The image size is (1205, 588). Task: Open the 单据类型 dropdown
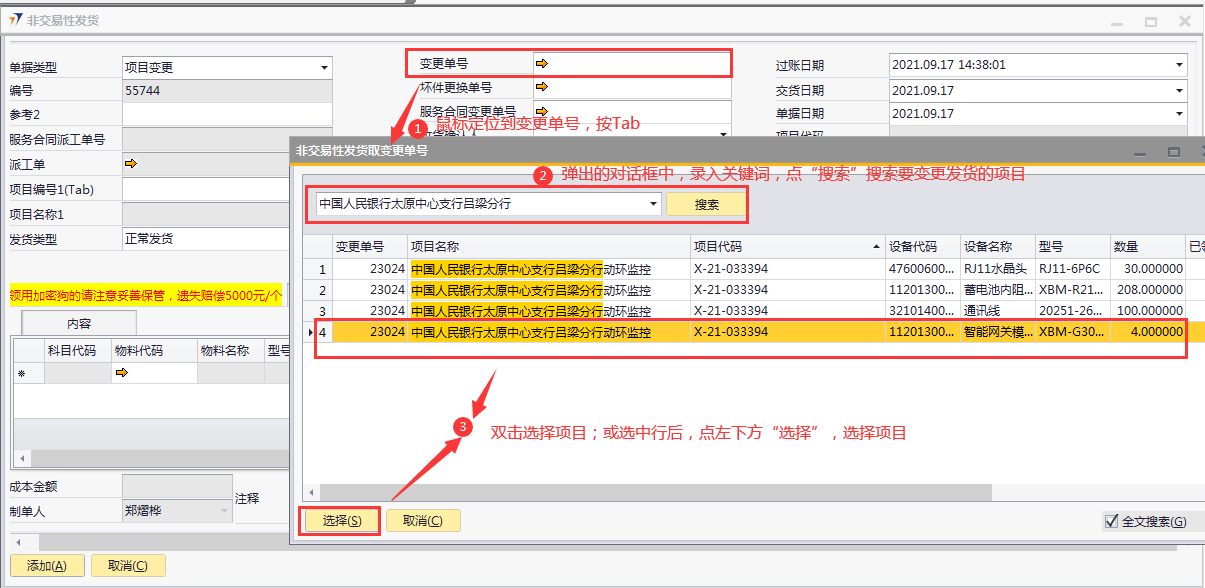[324, 68]
